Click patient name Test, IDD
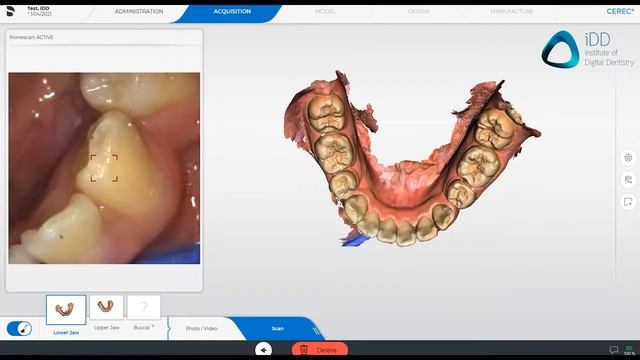 [39, 8]
